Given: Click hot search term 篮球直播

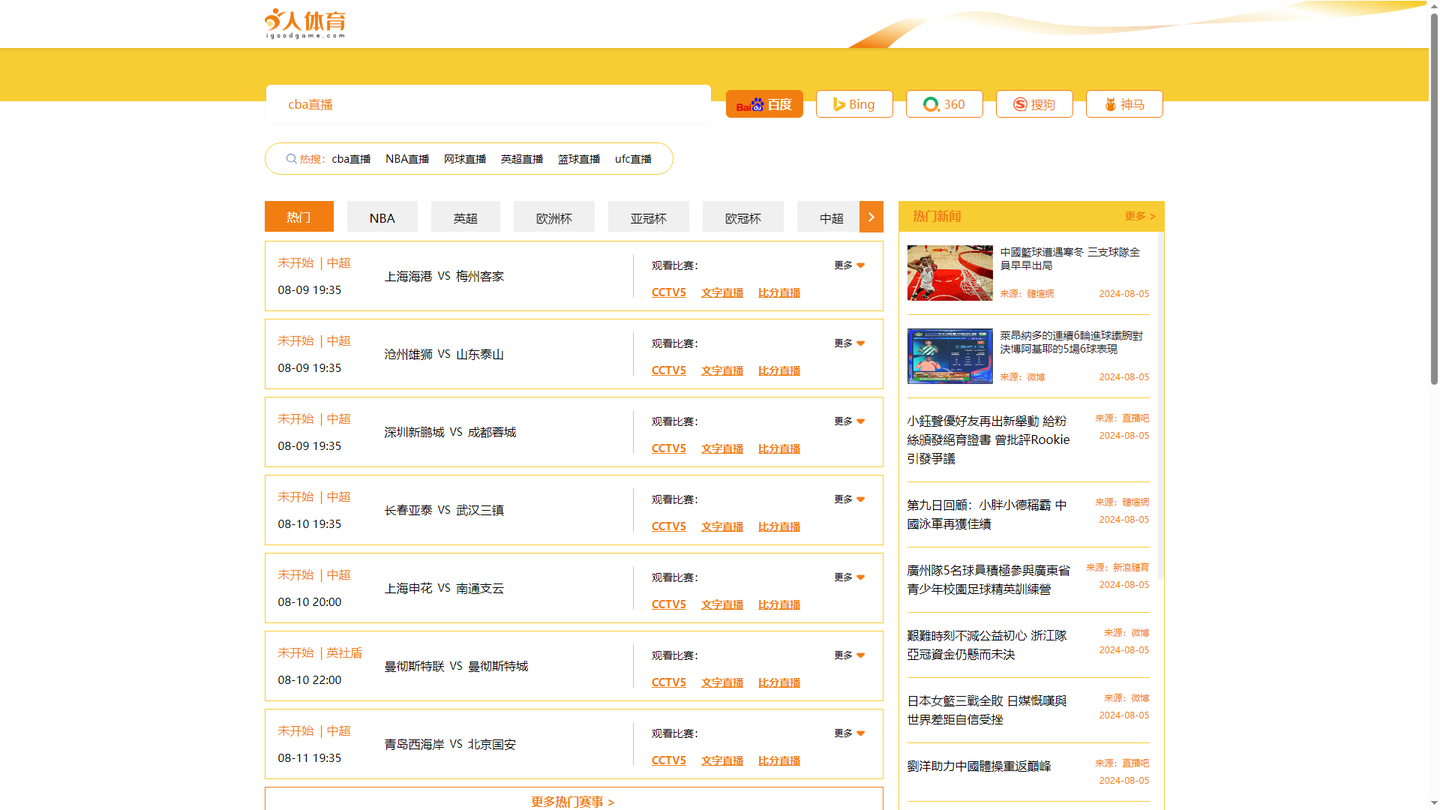Looking at the screenshot, I should (x=579, y=159).
